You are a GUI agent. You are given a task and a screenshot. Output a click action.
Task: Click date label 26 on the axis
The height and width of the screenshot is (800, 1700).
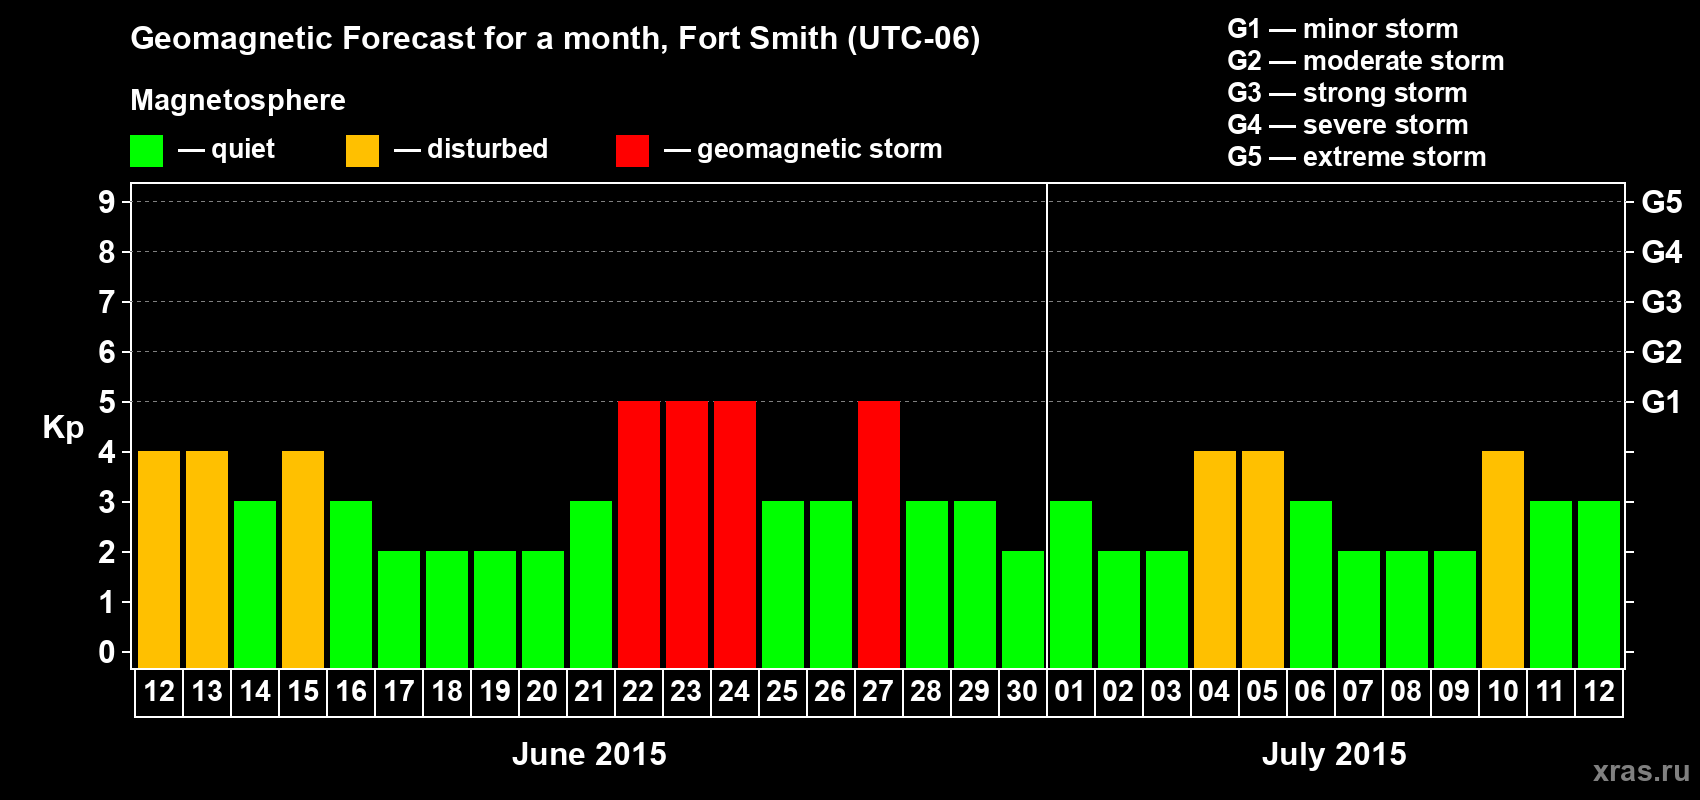pyautogui.click(x=831, y=692)
